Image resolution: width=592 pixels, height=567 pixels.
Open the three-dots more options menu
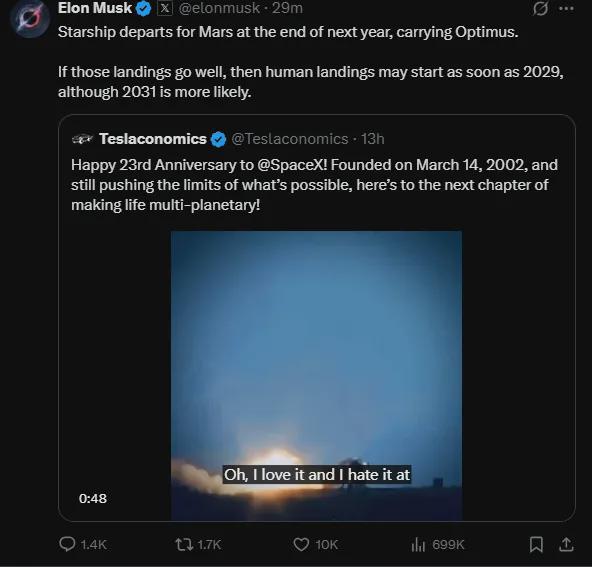coord(566,8)
